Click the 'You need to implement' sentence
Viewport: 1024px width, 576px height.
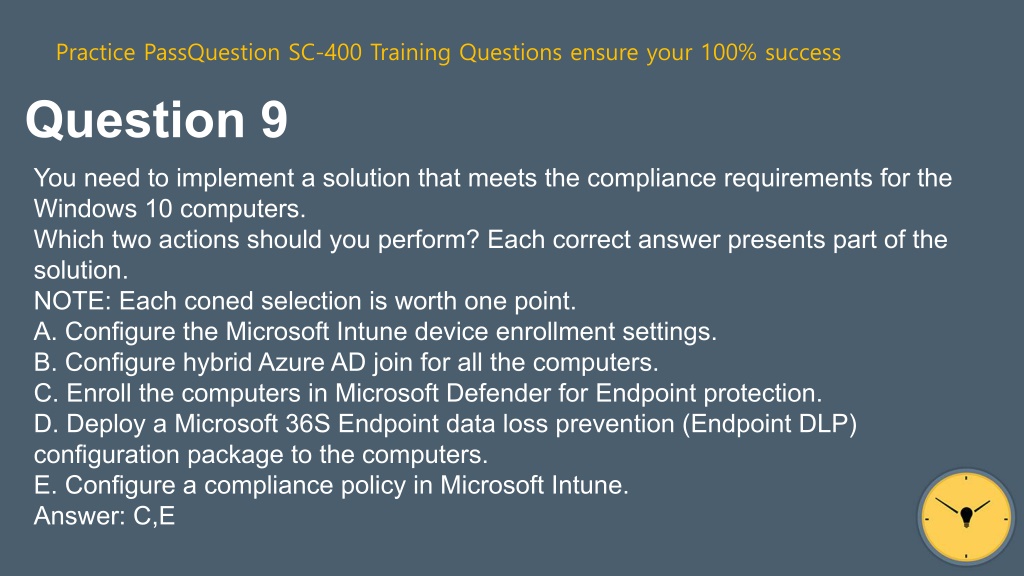click(x=493, y=193)
